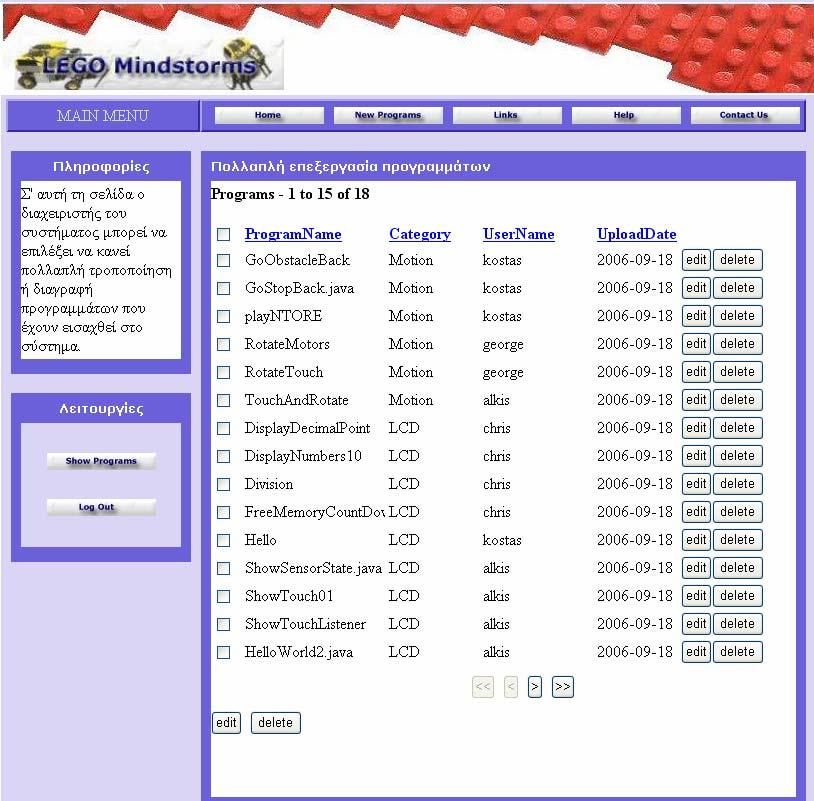Screen dimensions: 814x801
Task: Tick the RotateTouch checkbox
Action: [223, 372]
